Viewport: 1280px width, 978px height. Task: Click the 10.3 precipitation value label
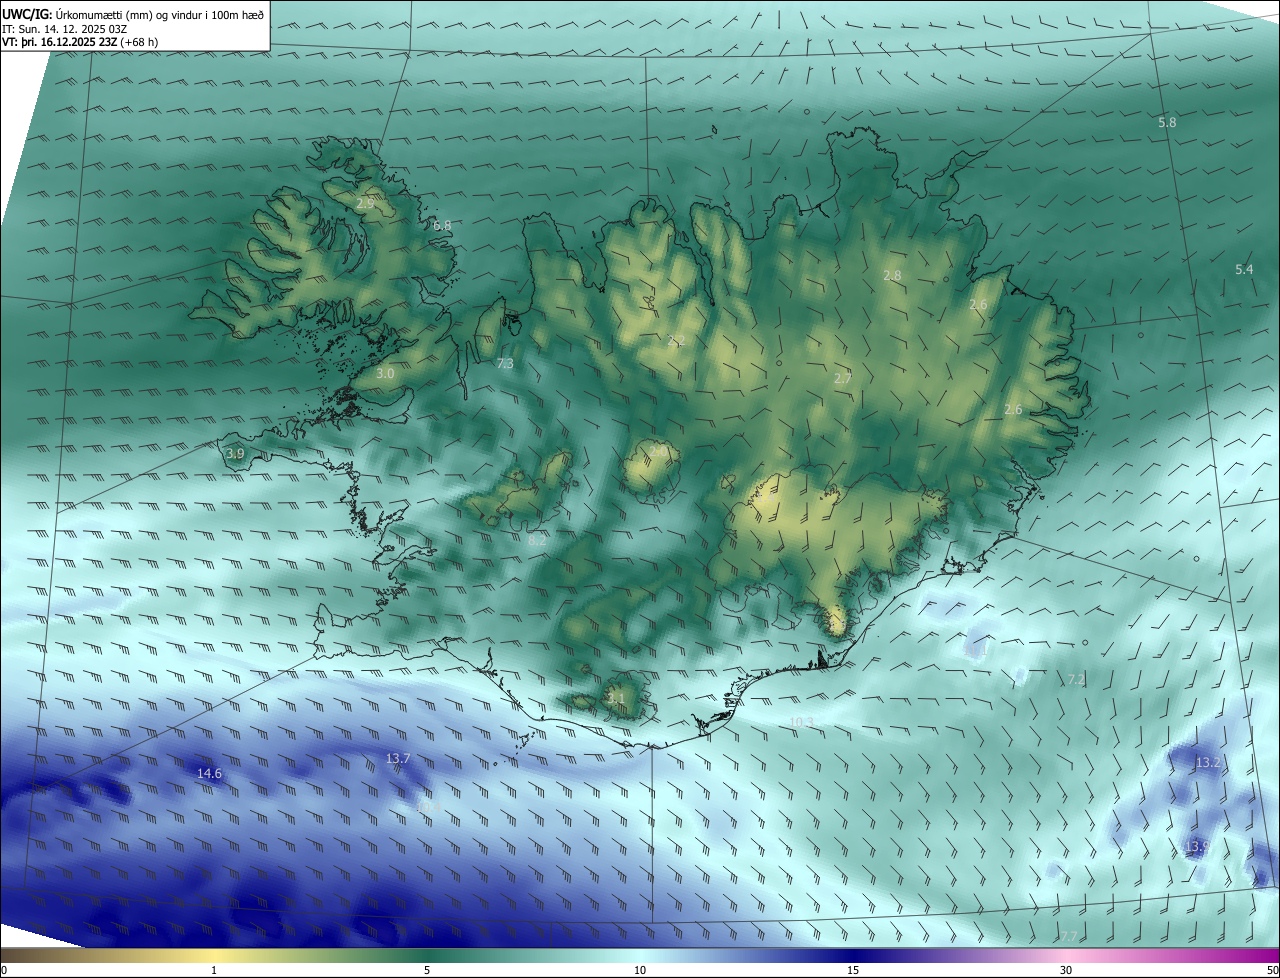click(801, 721)
